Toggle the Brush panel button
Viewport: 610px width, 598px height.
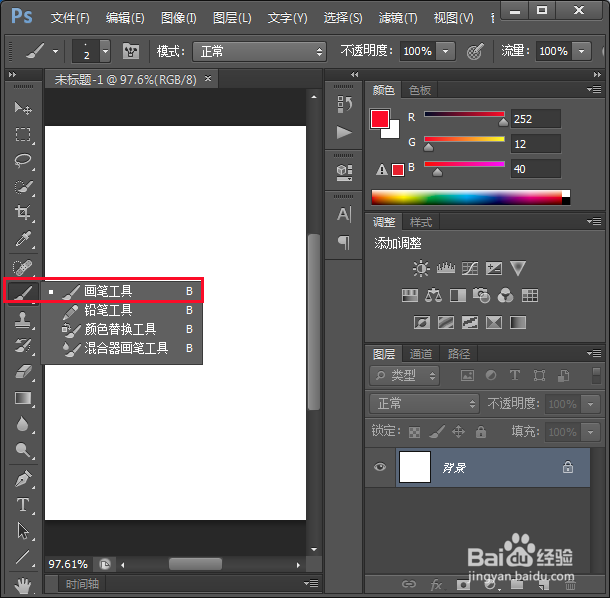(x=131, y=51)
